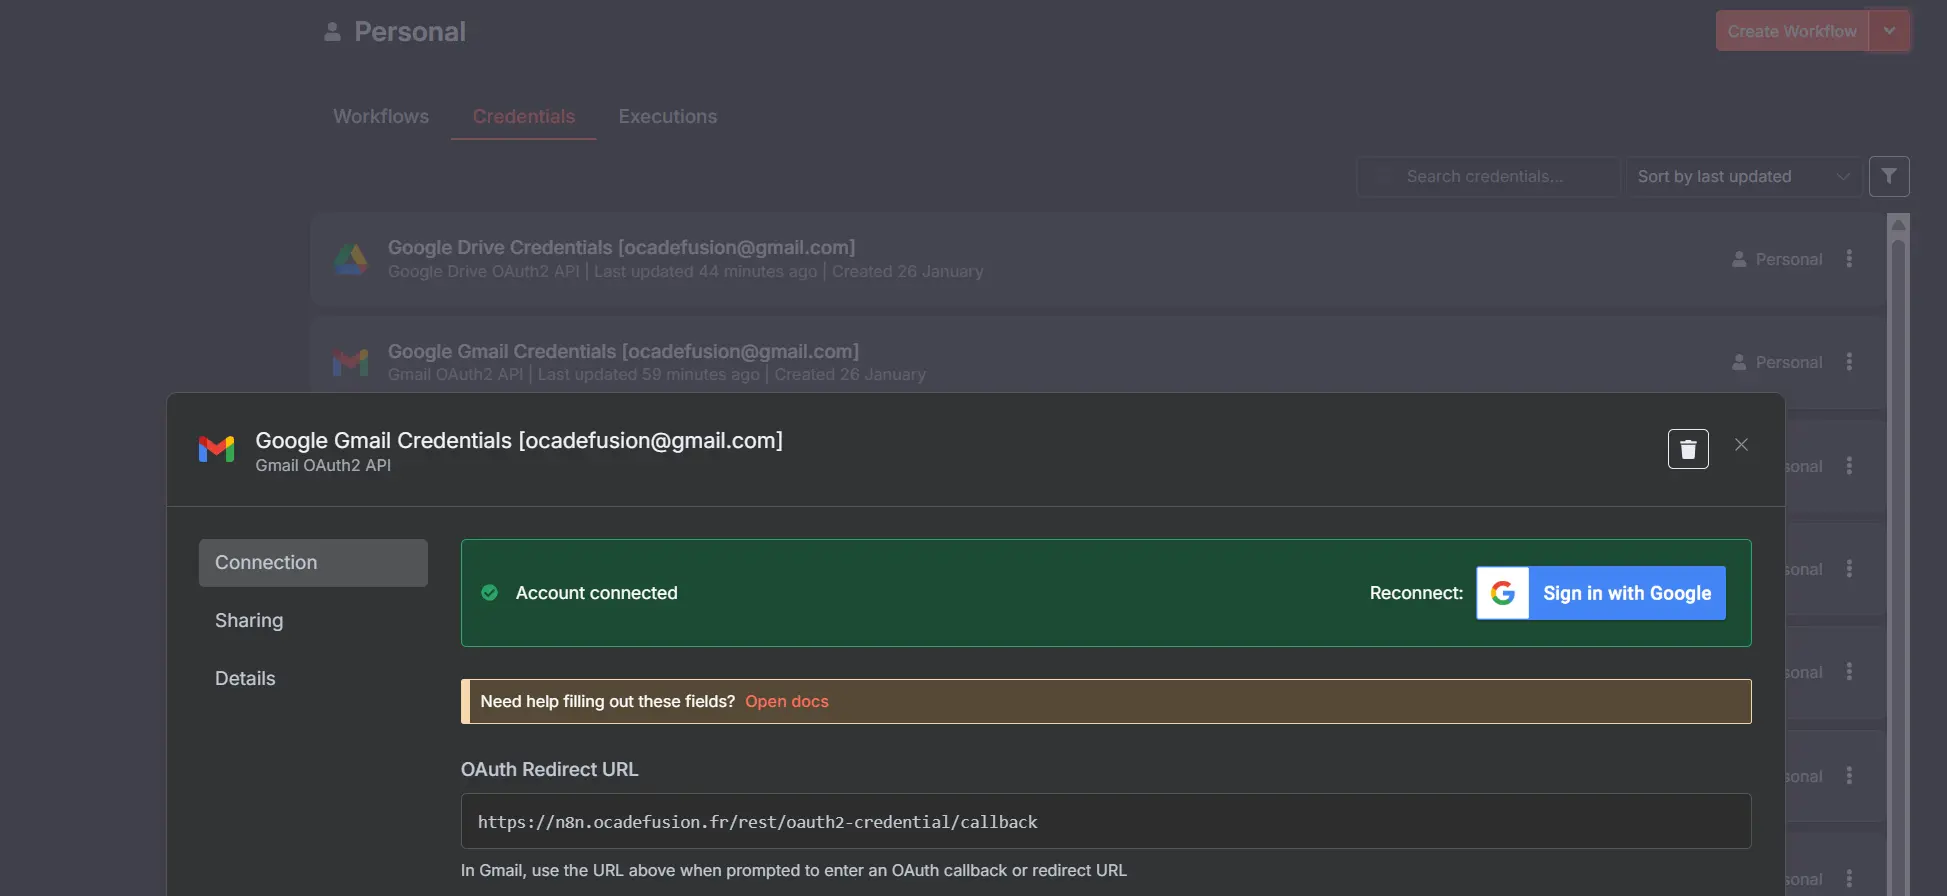Click the Search credentials input field

[x=1488, y=176]
